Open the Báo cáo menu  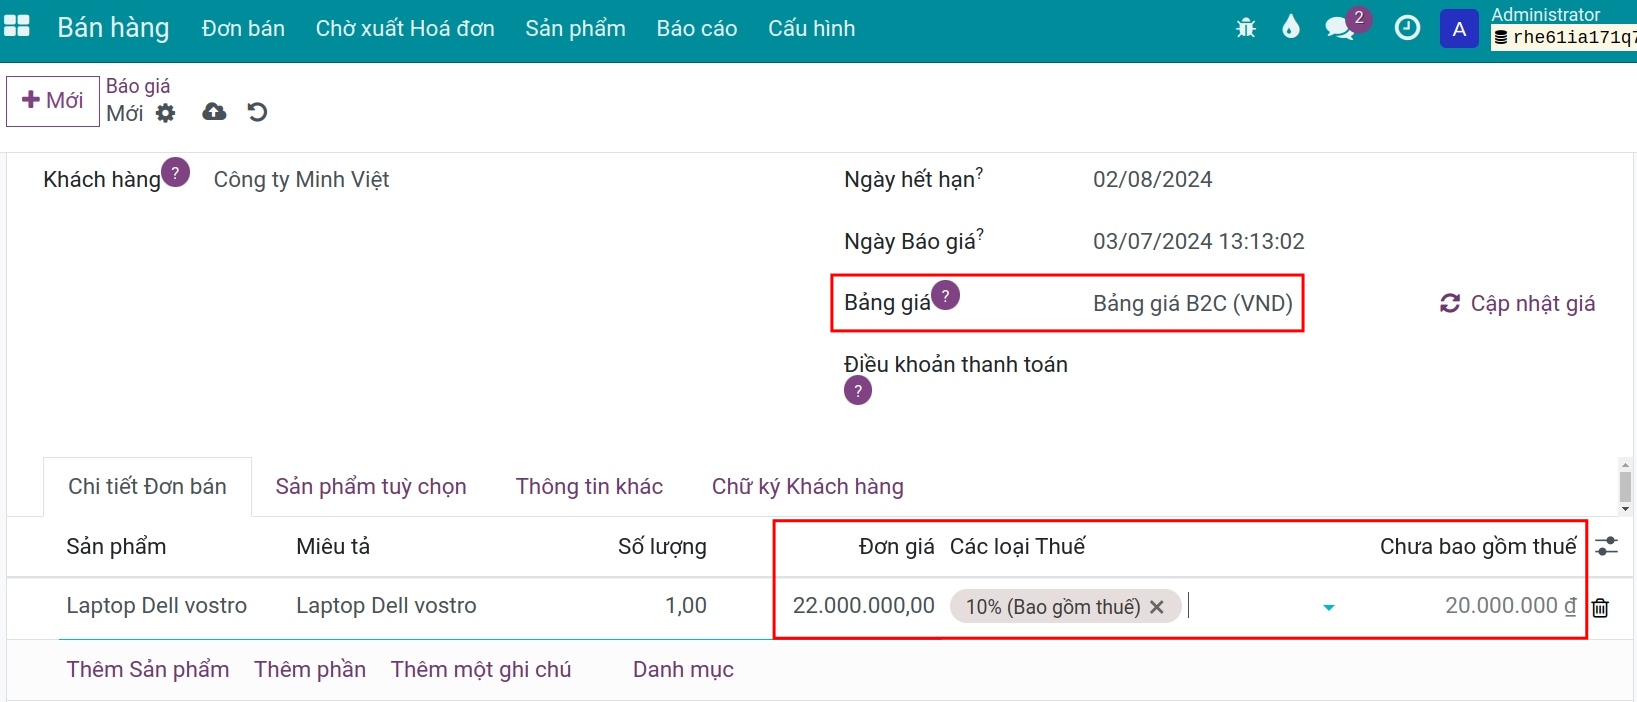pyautogui.click(x=697, y=28)
